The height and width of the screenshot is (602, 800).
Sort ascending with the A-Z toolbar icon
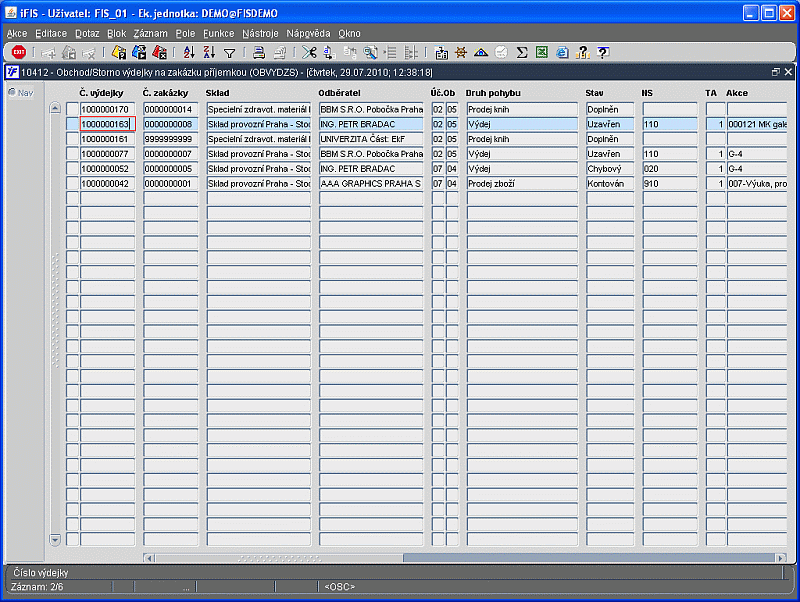click(x=189, y=52)
